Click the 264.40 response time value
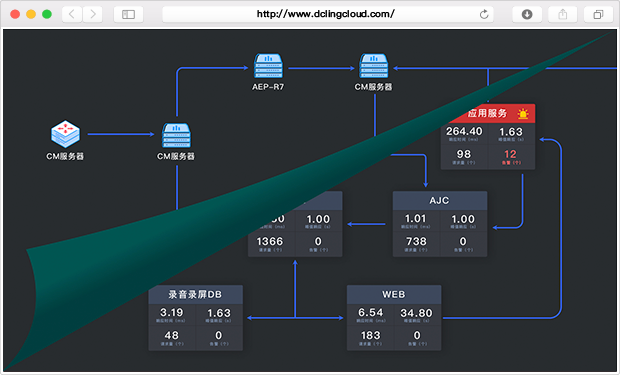The width and height of the screenshot is (620, 375). point(464,131)
